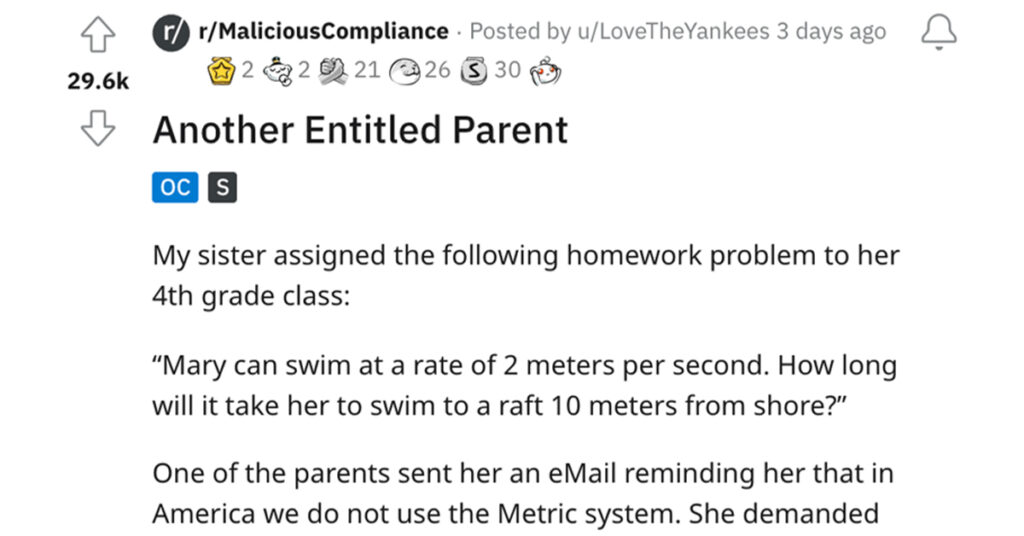Open u/LoveTheYankees user profile

(x=673, y=31)
